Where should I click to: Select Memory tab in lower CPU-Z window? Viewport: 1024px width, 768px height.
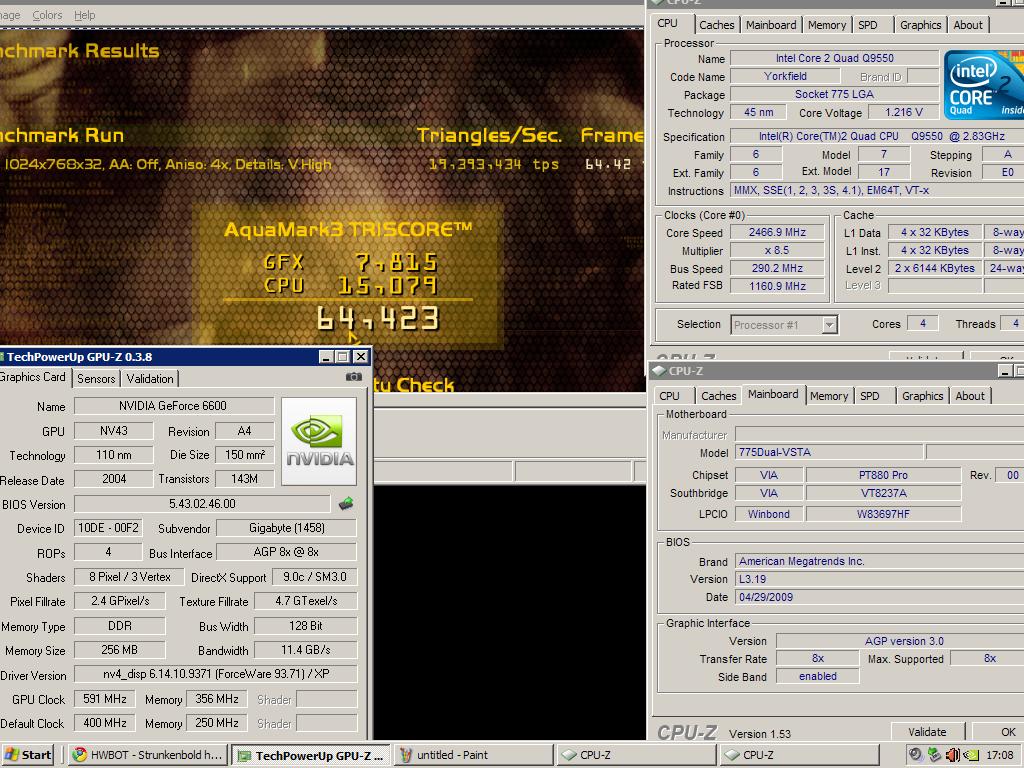pos(829,396)
